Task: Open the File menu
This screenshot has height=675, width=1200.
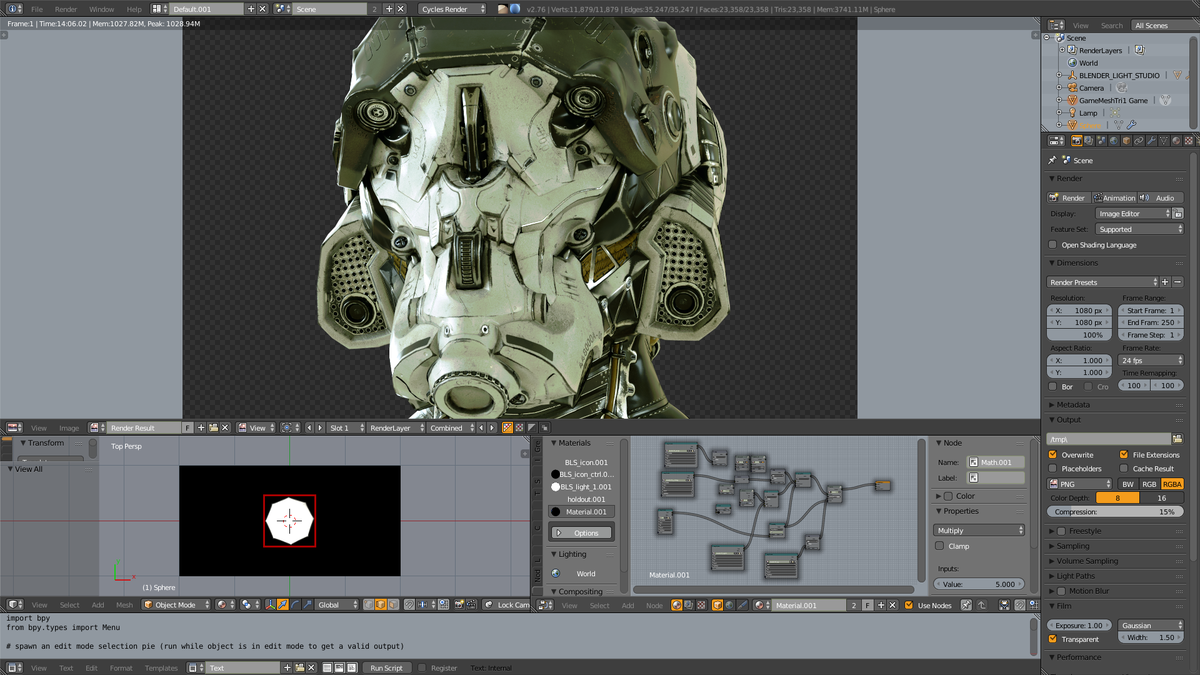Action: coord(37,9)
